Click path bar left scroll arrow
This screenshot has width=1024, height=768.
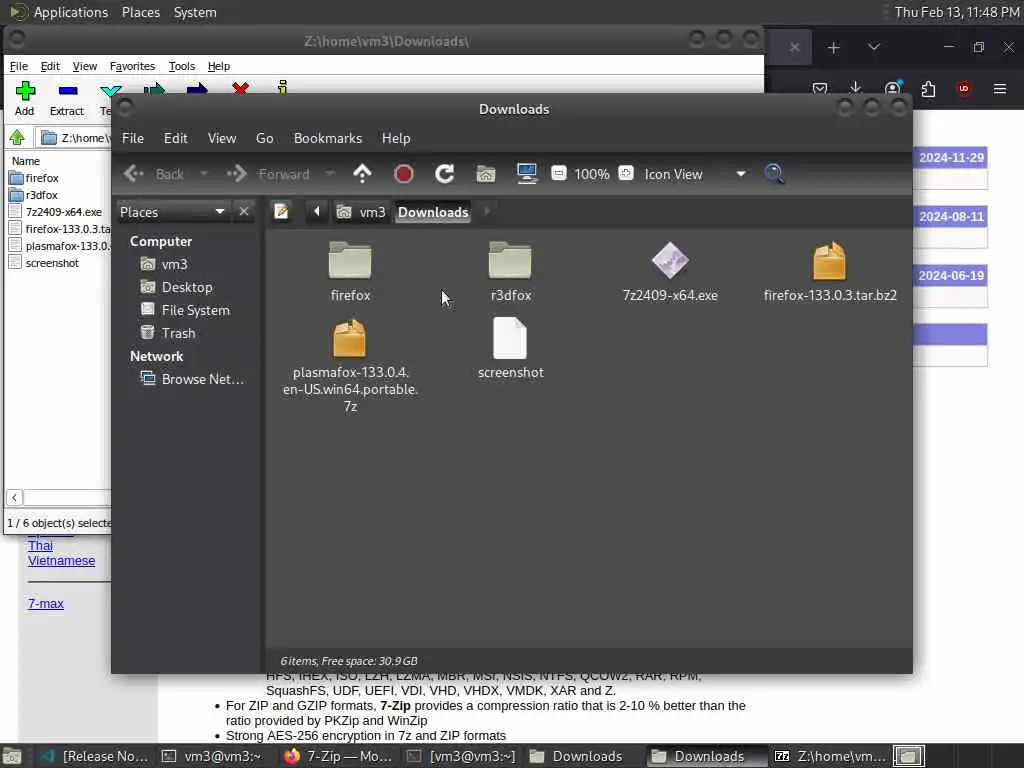click(x=317, y=211)
